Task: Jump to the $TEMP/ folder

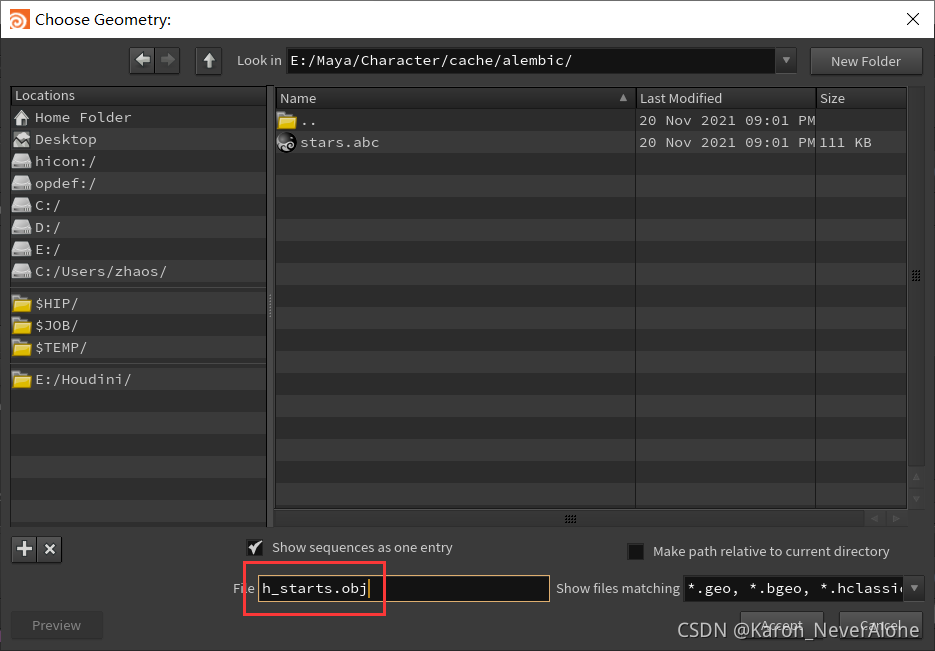Action: [x=138, y=348]
